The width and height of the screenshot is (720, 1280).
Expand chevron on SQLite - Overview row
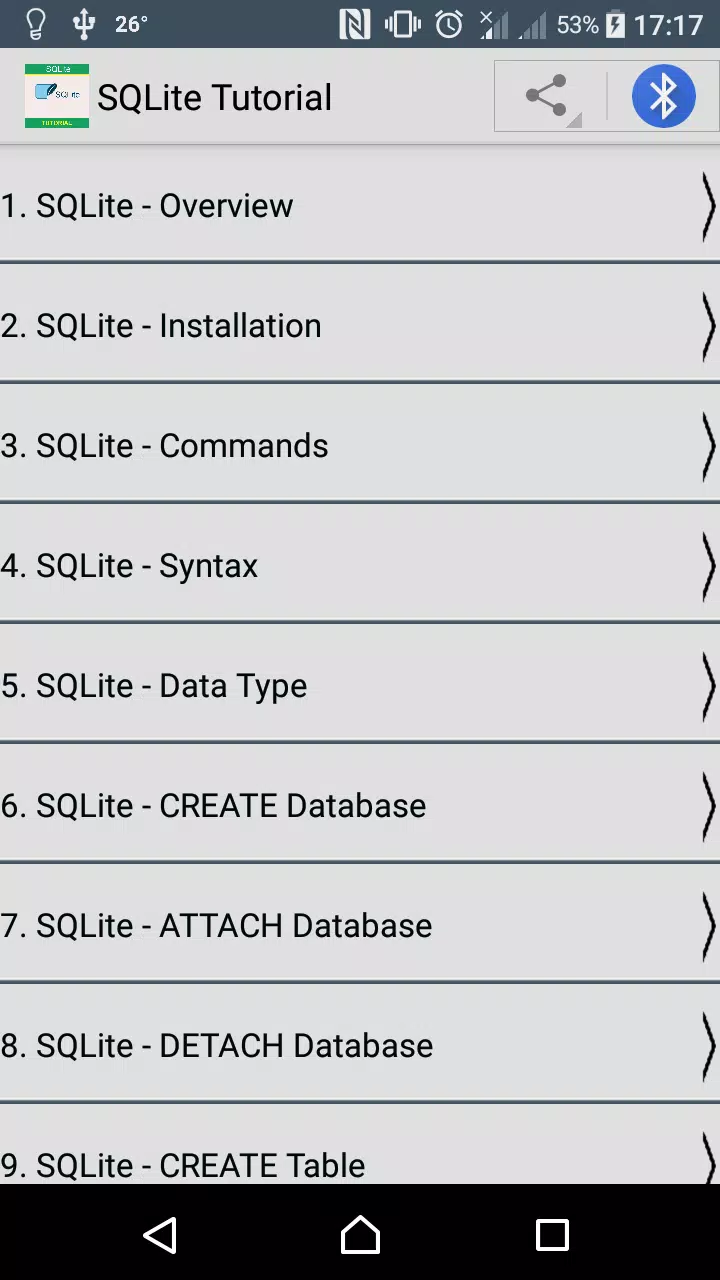(708, 206)
